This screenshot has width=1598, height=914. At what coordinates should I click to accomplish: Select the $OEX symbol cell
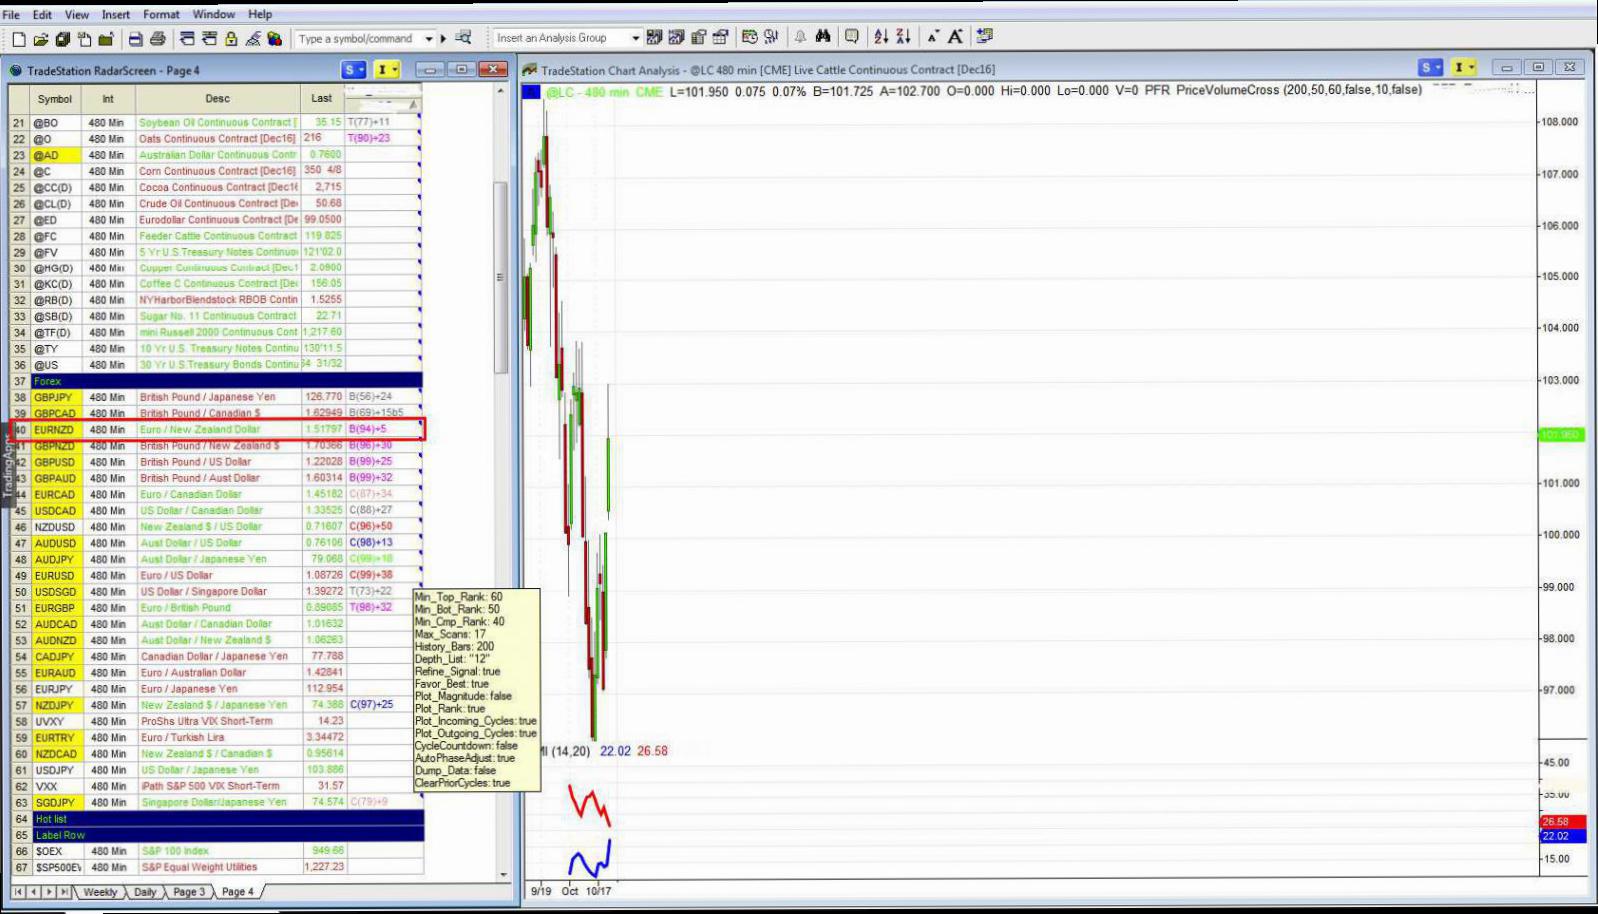point(56,852)
